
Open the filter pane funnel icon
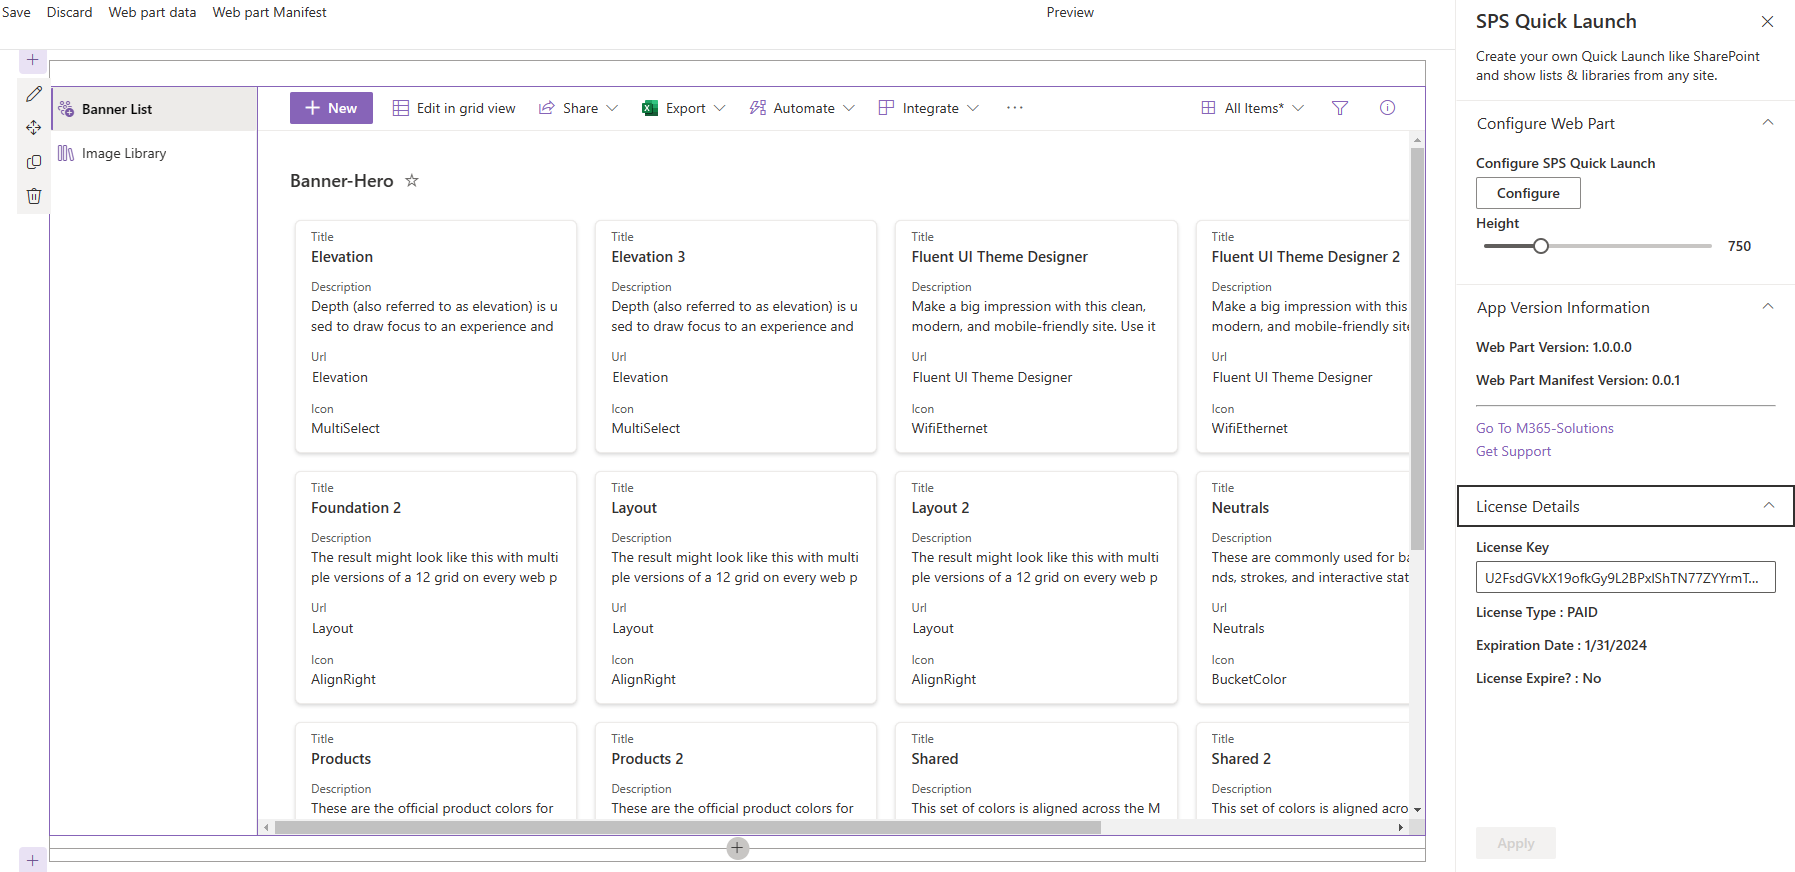click(1340, 108)
